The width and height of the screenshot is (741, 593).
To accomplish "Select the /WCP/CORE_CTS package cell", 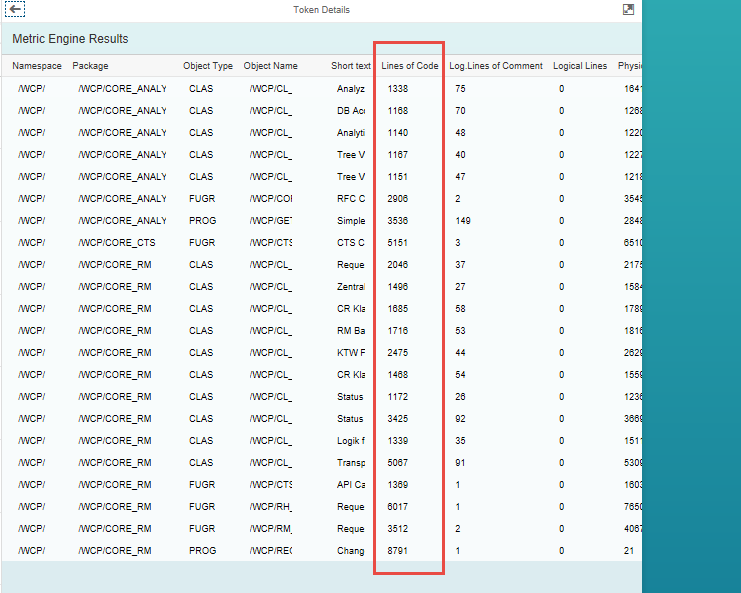I will [117, 242].
